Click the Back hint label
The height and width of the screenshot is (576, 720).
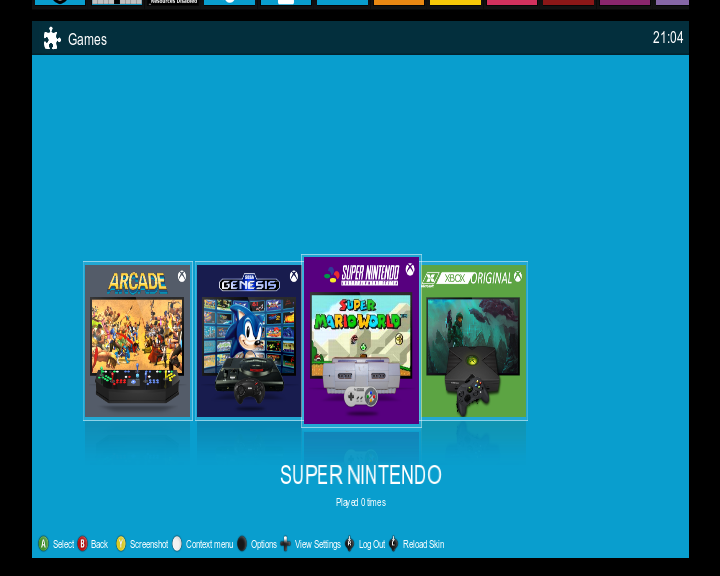(99, 544)
